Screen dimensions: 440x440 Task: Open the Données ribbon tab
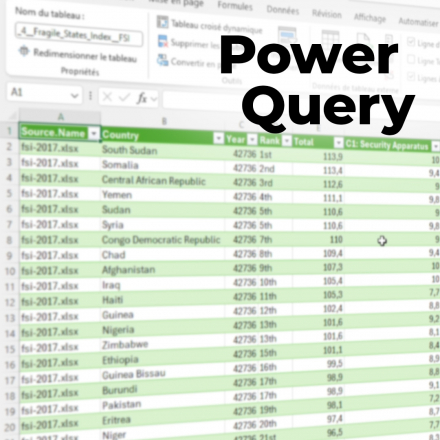click(x=283, y=10)
